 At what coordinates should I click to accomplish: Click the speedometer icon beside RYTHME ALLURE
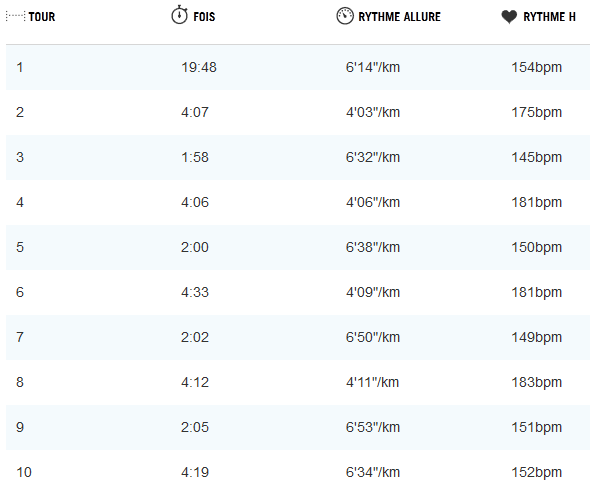pos(345,16)
